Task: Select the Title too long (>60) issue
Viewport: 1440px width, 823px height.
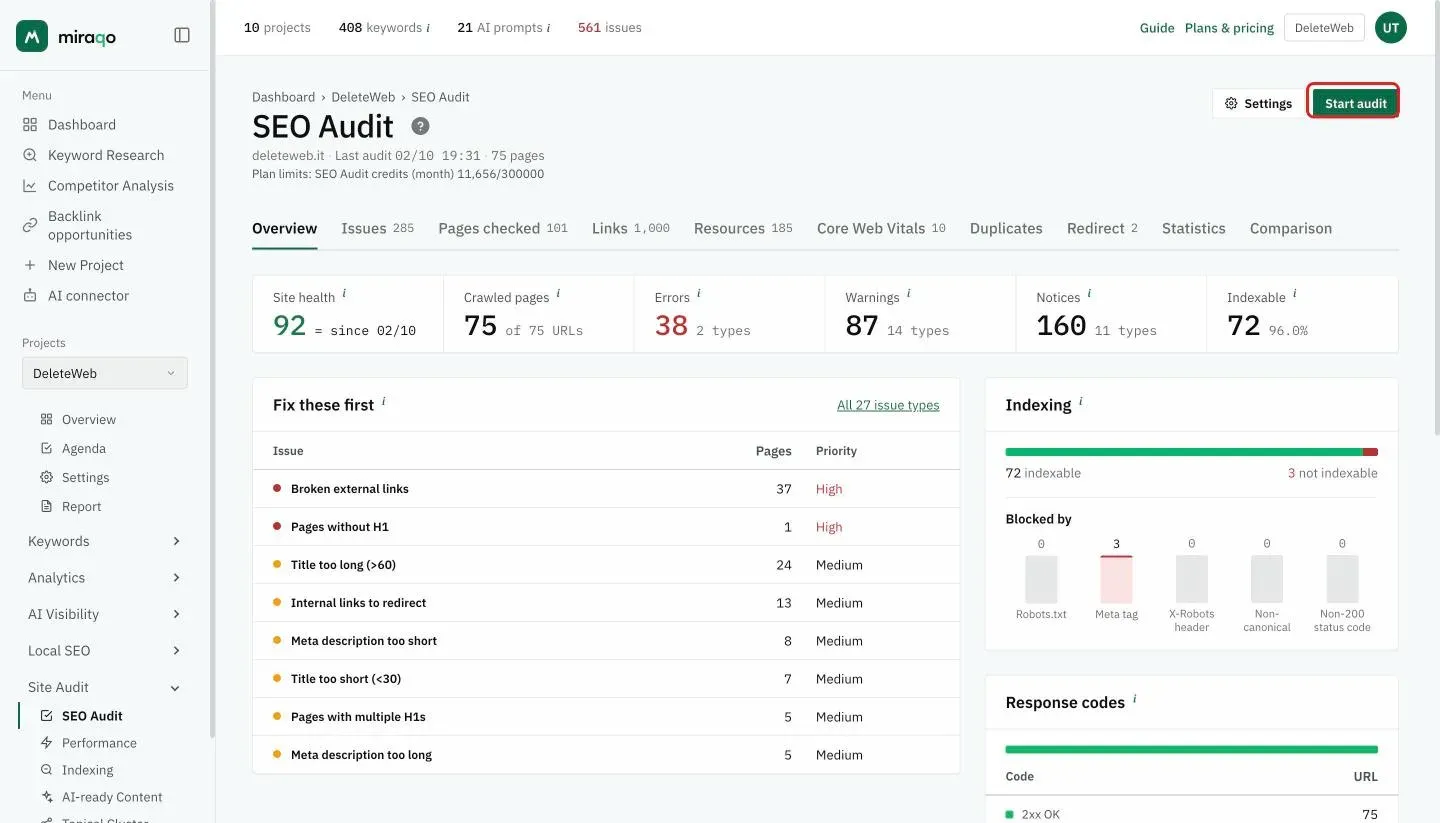Action: 606,565
